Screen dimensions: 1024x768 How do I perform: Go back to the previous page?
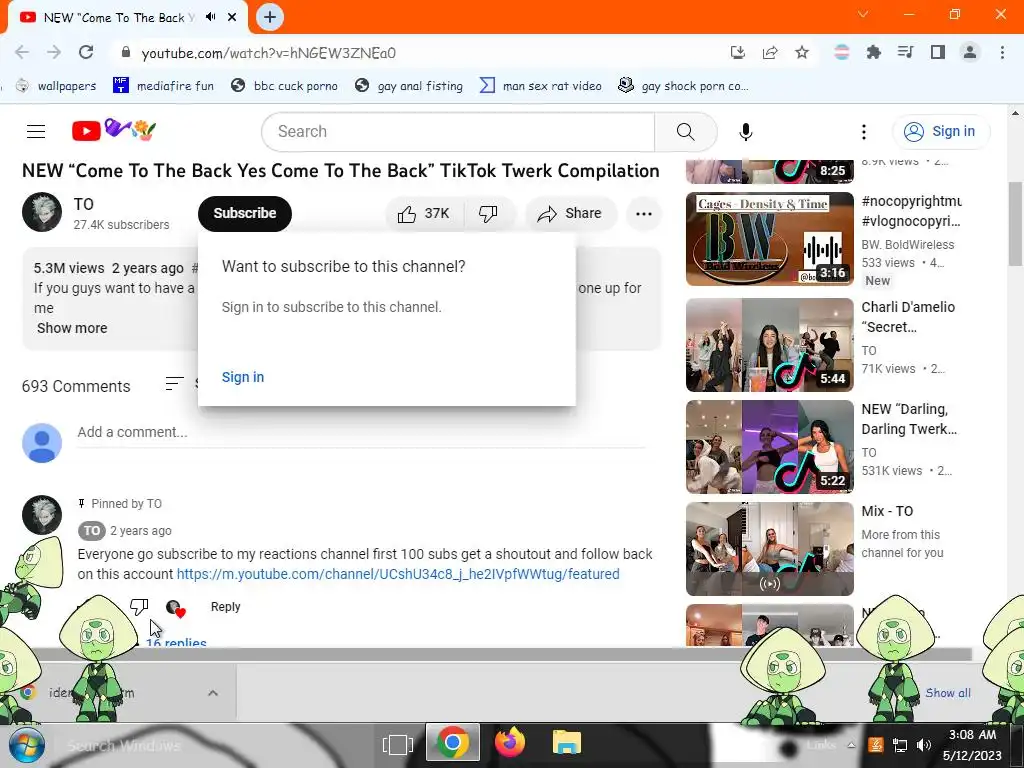(22, 53)
